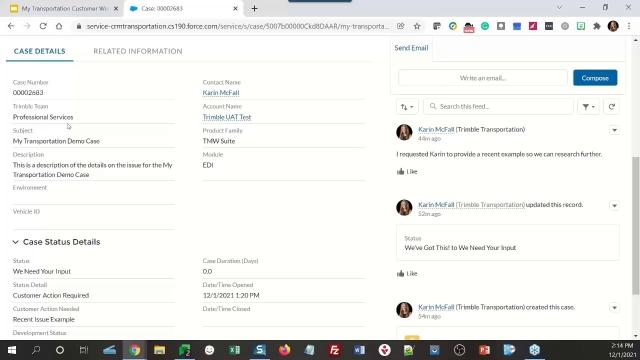The width and height of the screenshot is (640, 360).
Task: Bookmark this page with the star icon
Action: click(x=417, y=26)
